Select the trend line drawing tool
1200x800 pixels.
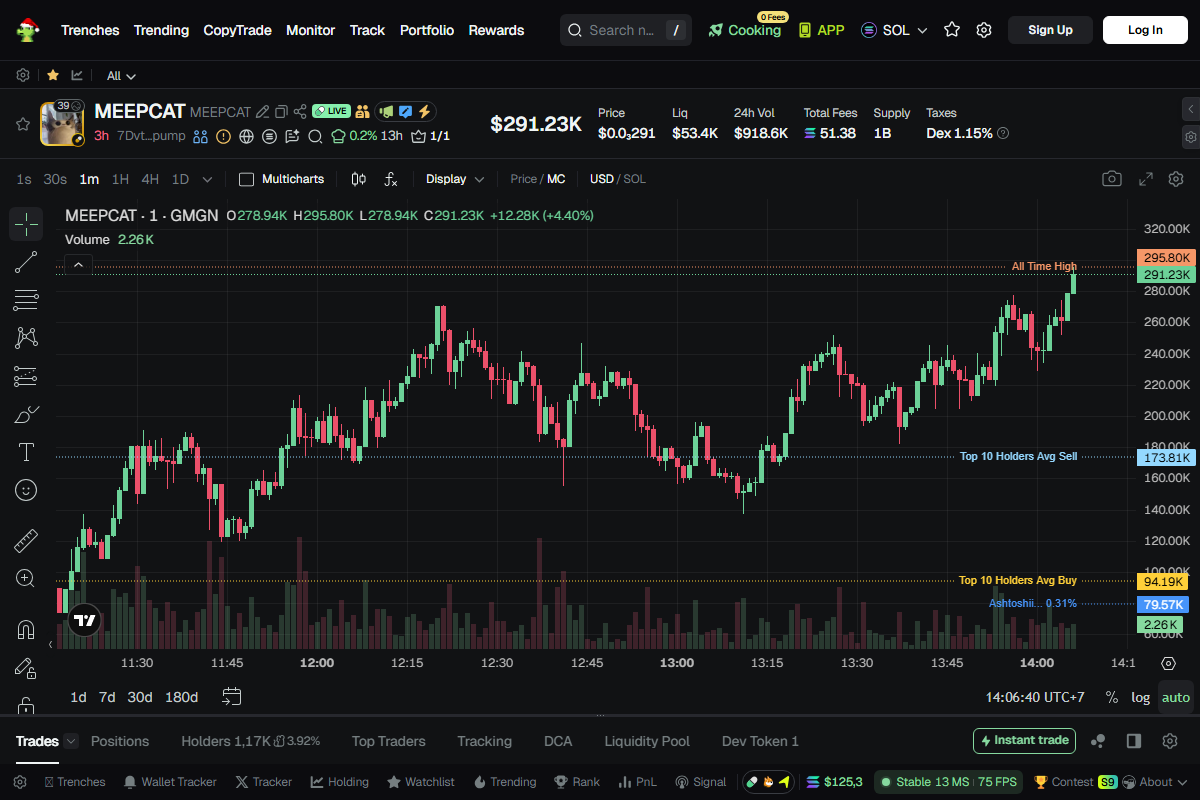(26, 263)
